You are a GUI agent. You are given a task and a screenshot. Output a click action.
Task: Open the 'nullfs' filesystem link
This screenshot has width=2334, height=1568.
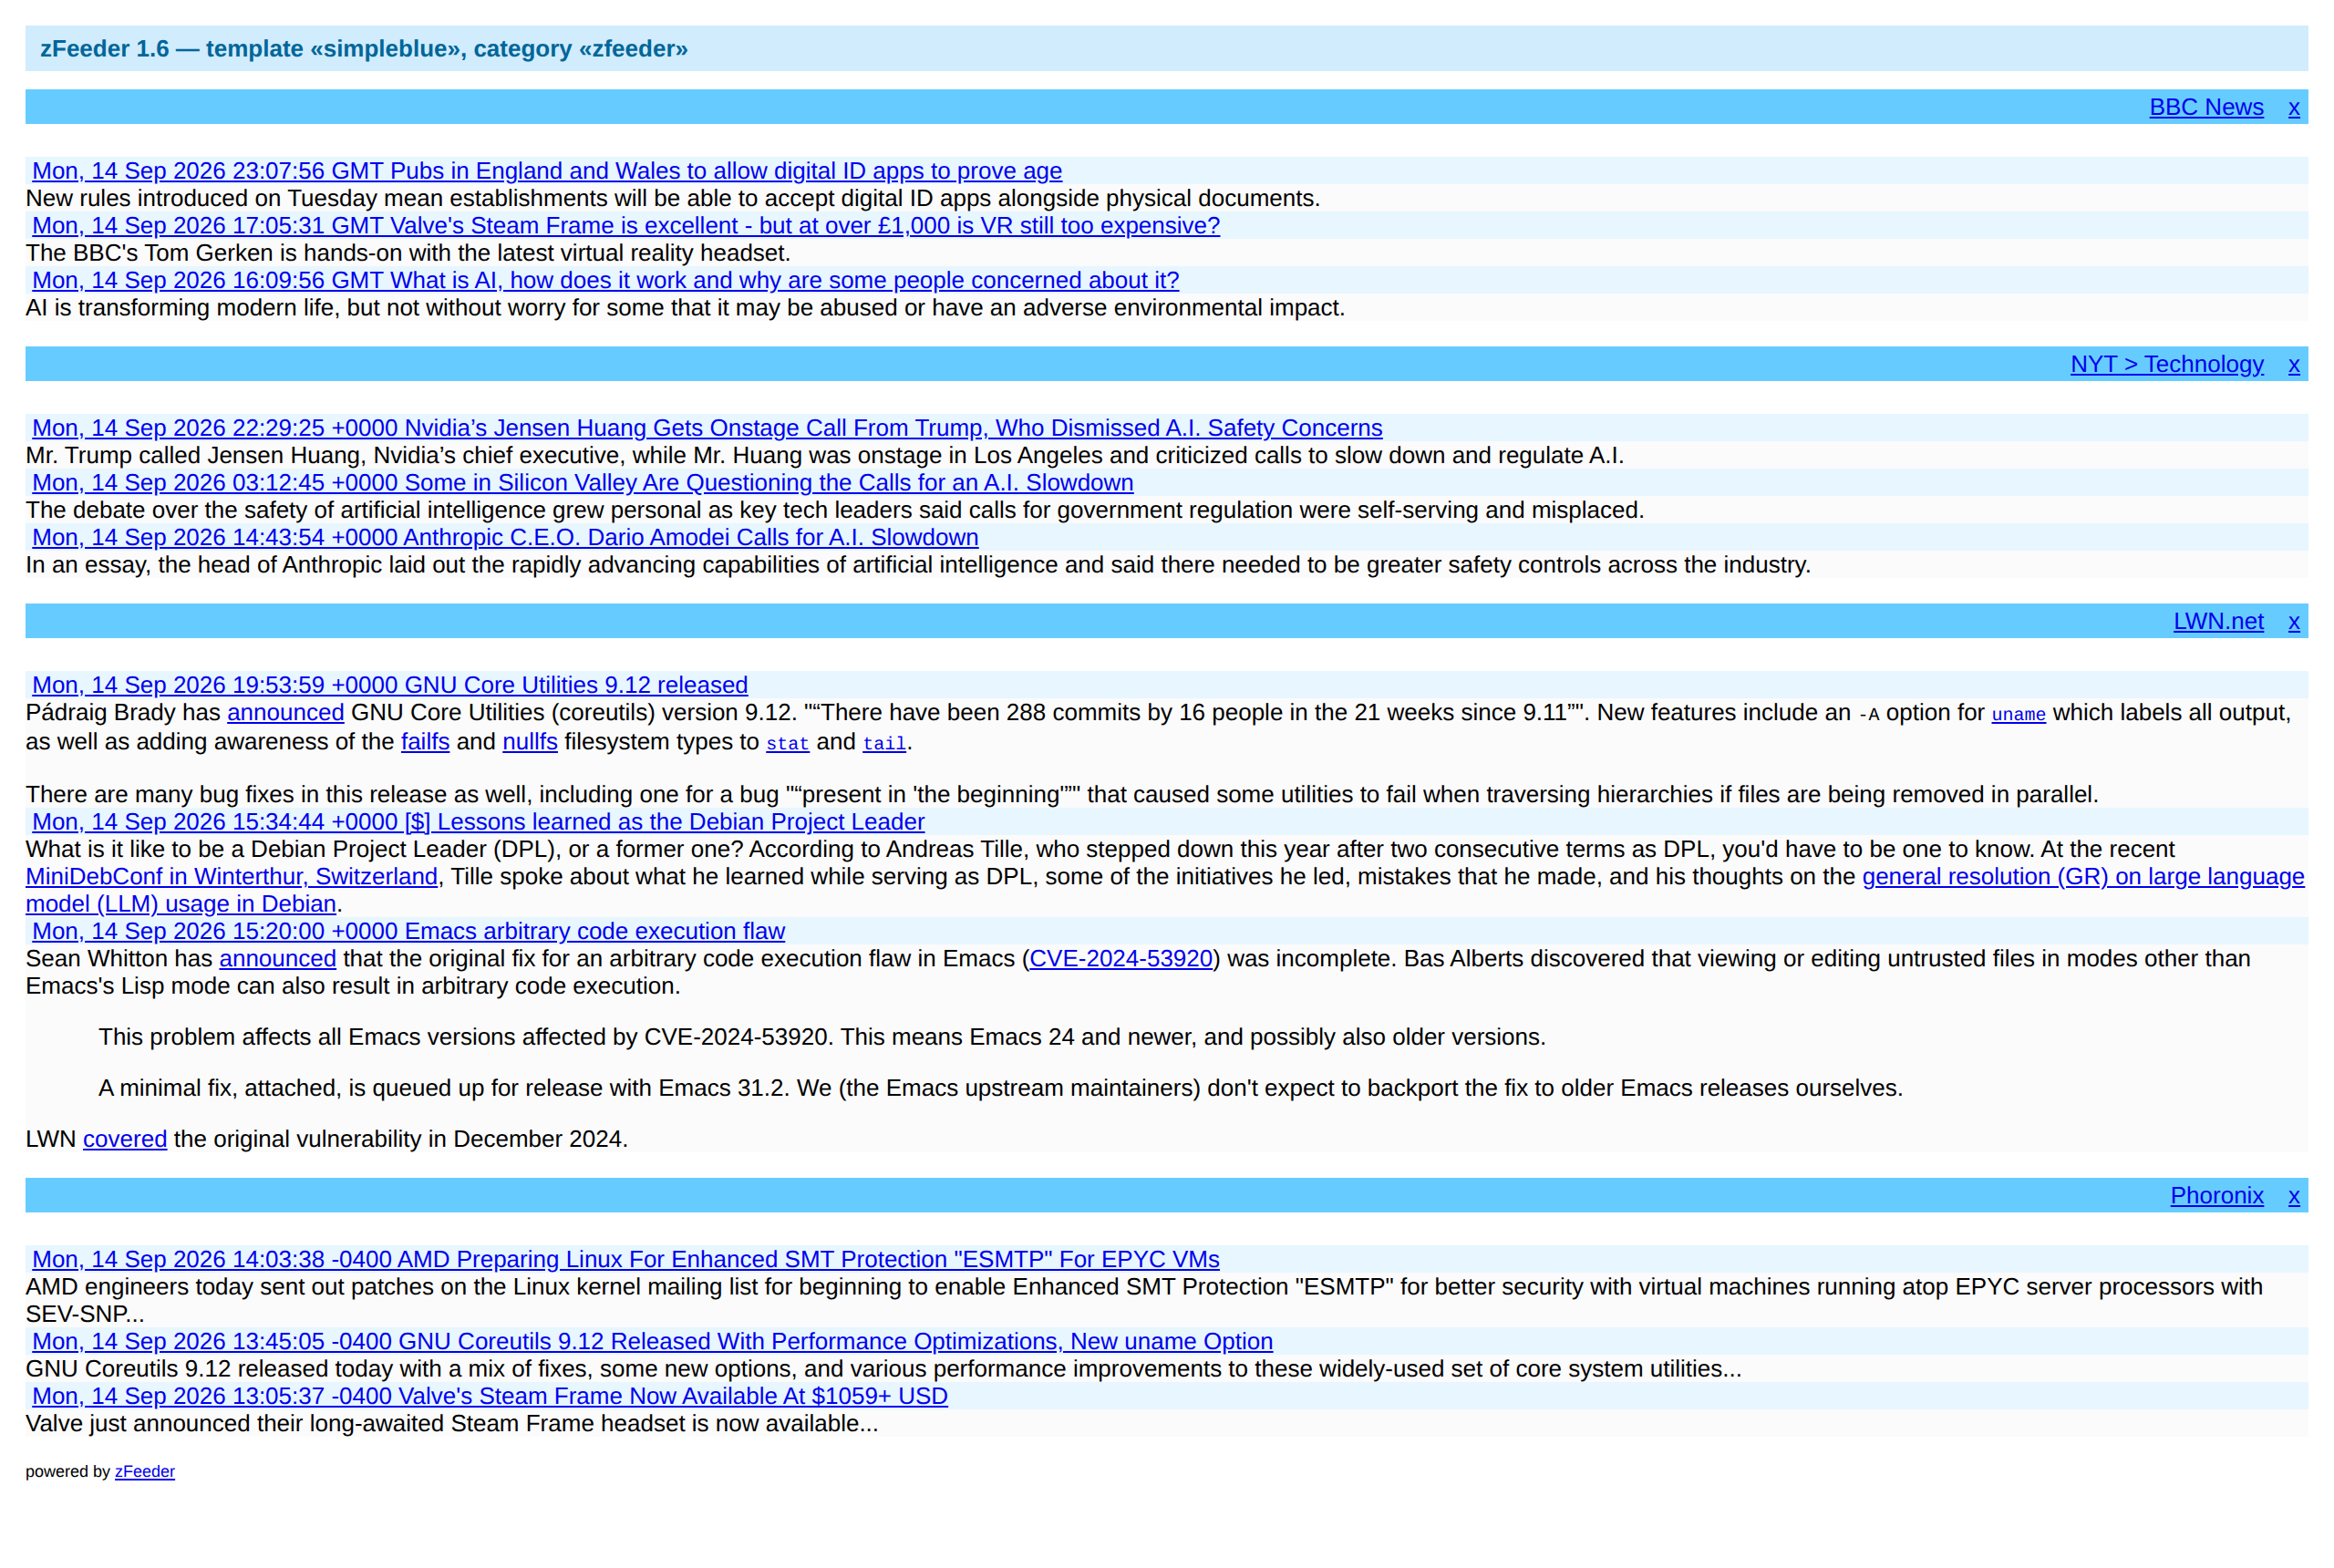click(x=530, y=742)
